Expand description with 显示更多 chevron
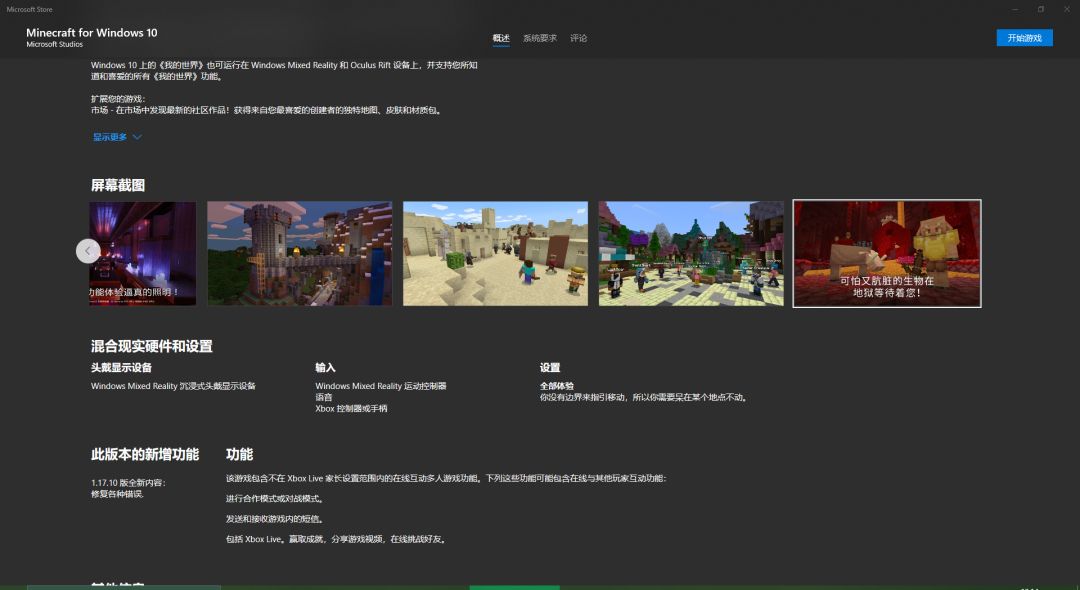 point(137,137)
